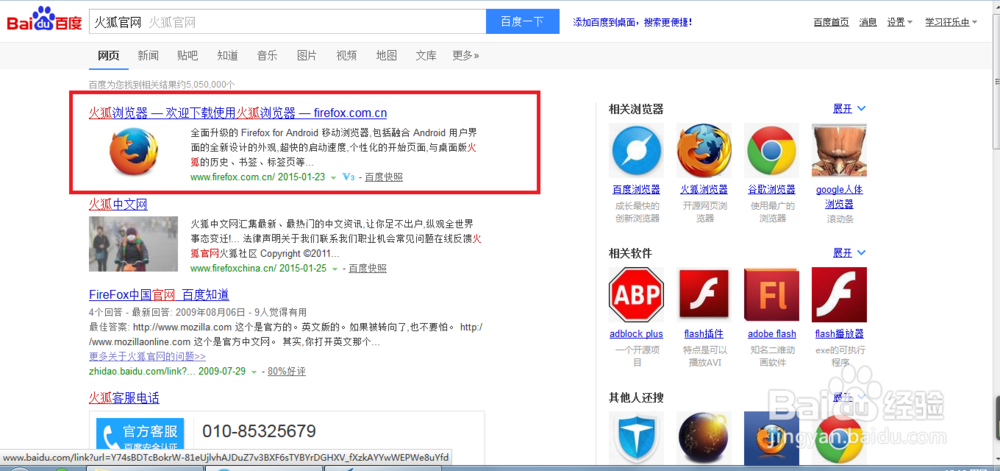Click the zhidao.baidu.com/link green URL
1000x471 pixels.
pos(142,371)
